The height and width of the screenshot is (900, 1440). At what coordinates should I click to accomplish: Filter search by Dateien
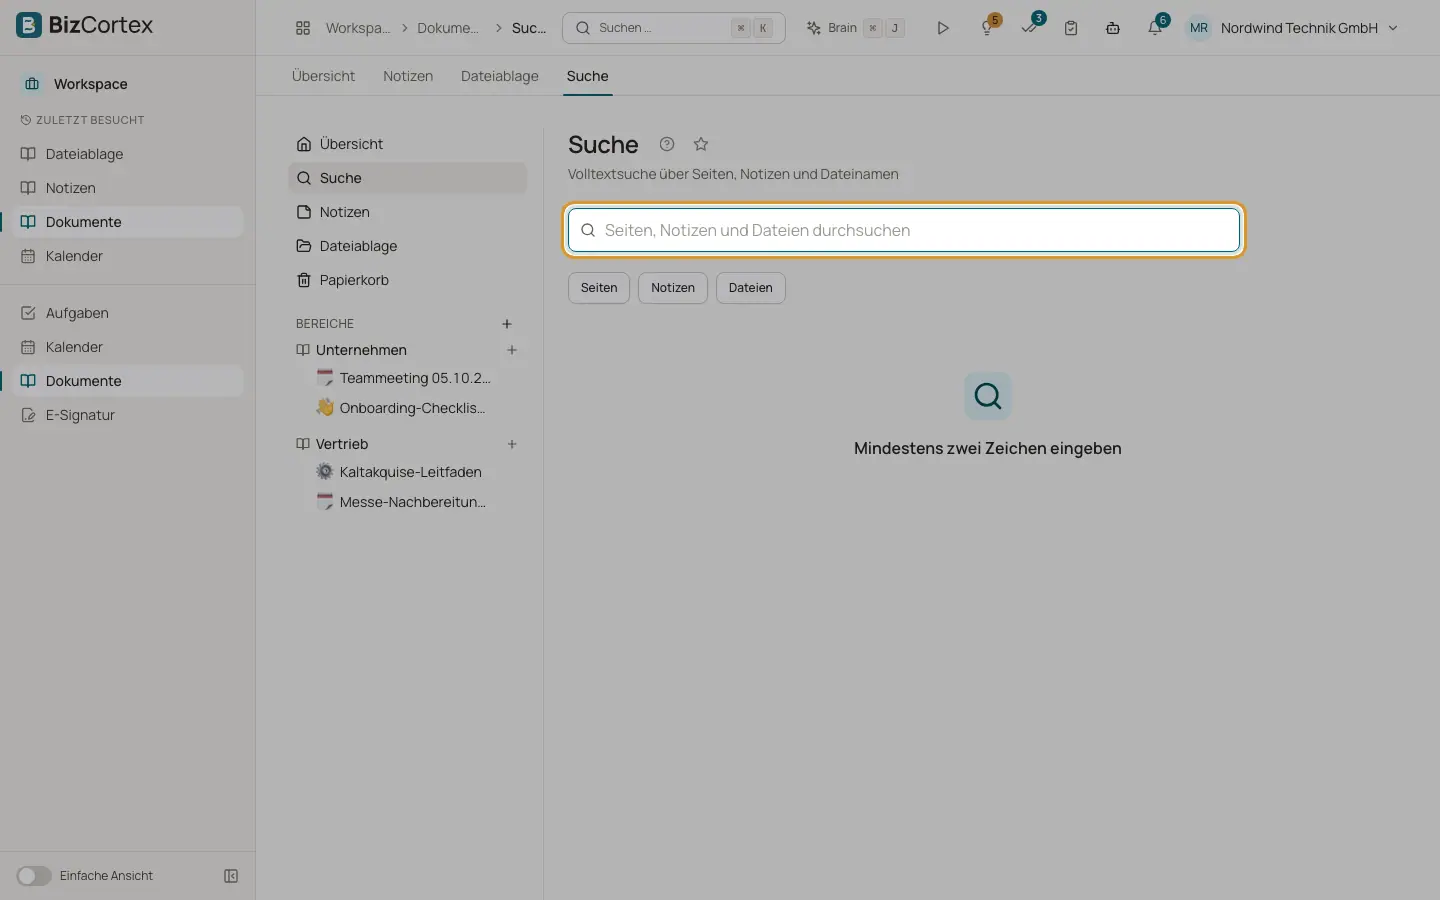click(x=751, y=288)
